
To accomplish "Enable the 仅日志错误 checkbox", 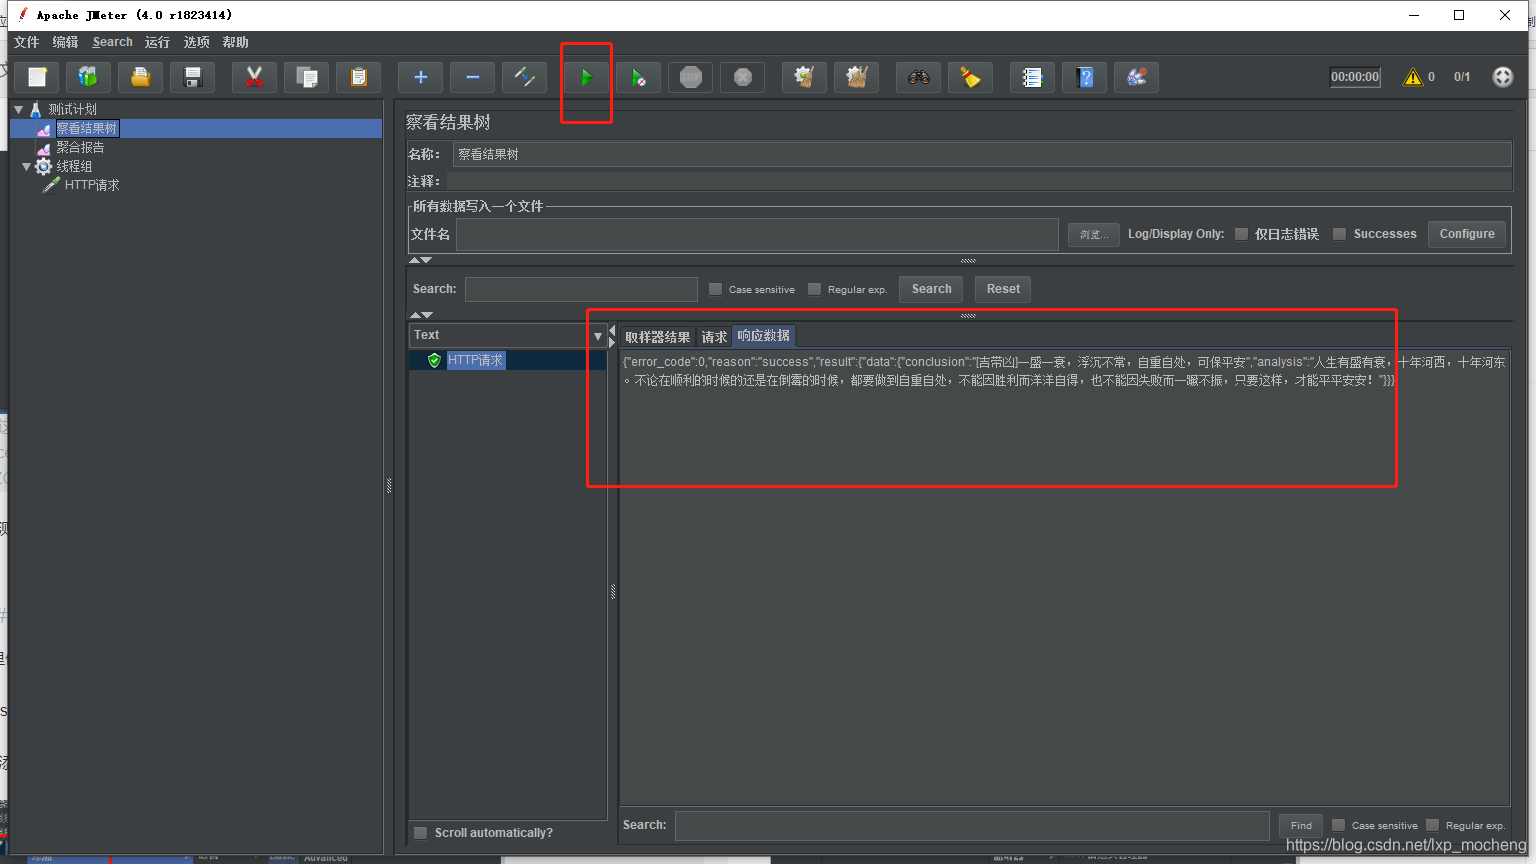I will [x=1241, y=234].
